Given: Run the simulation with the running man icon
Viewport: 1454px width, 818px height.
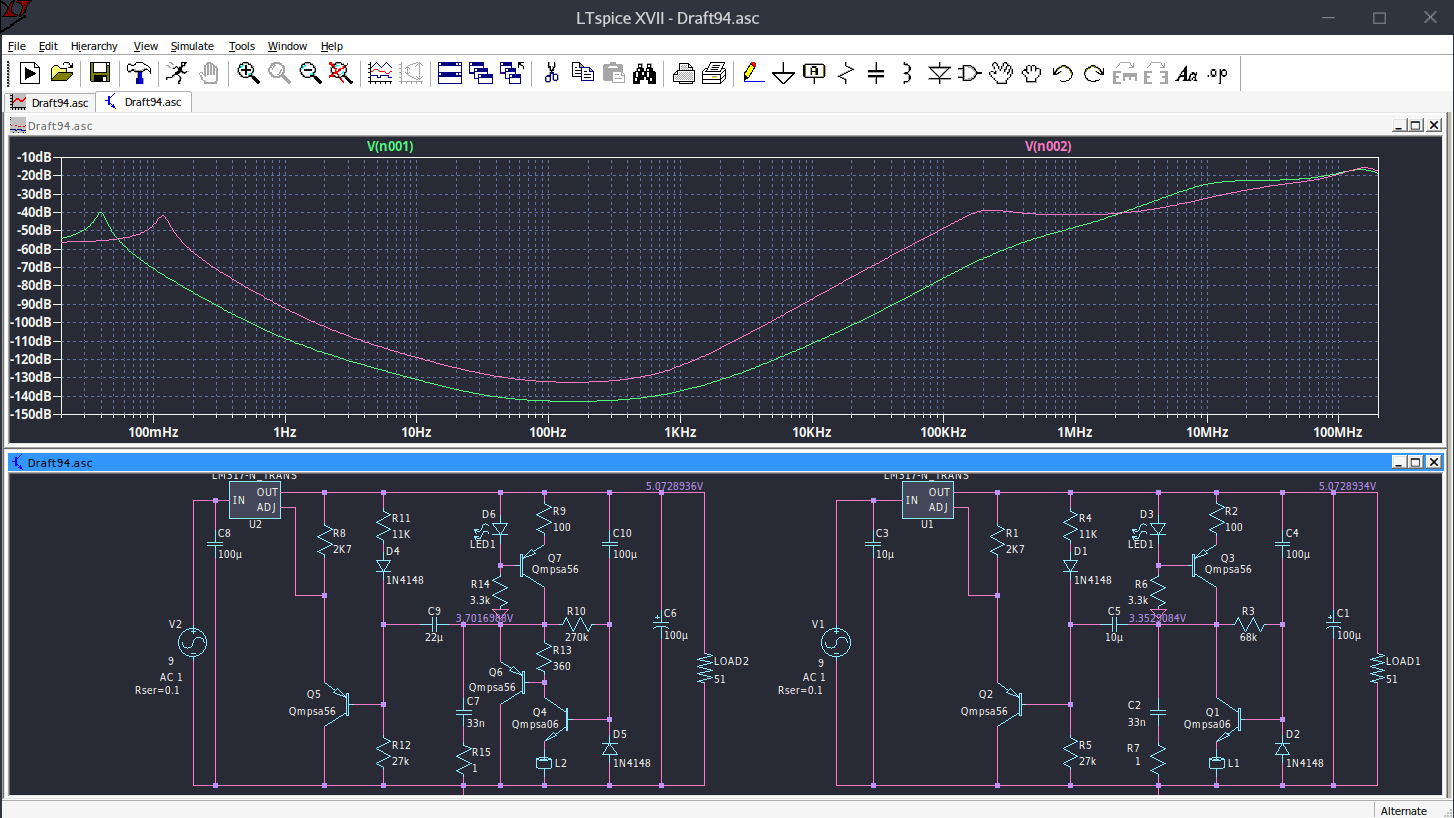Looking at the screenshot, I should (x=176, y=73).
